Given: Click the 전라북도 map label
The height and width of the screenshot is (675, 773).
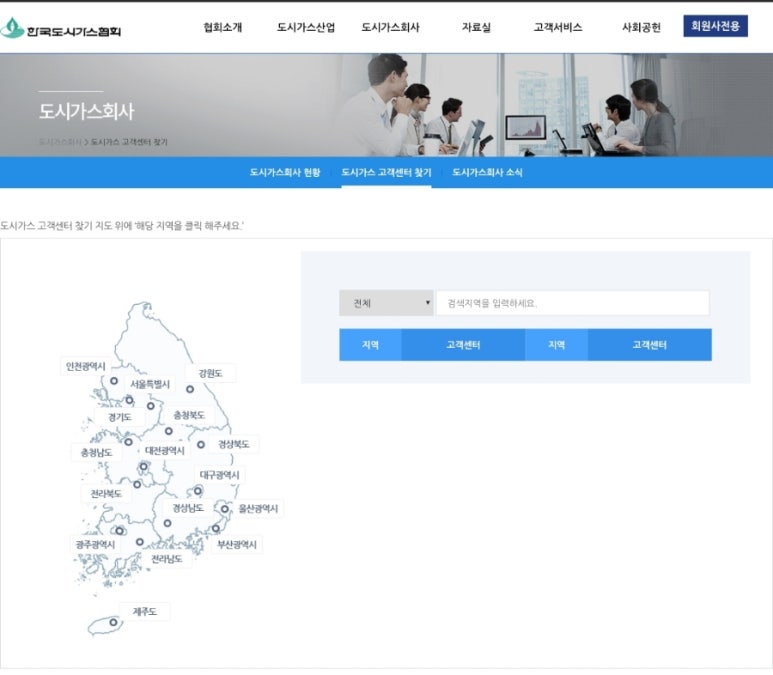Looking at the screenshot, I should (106, 494).
